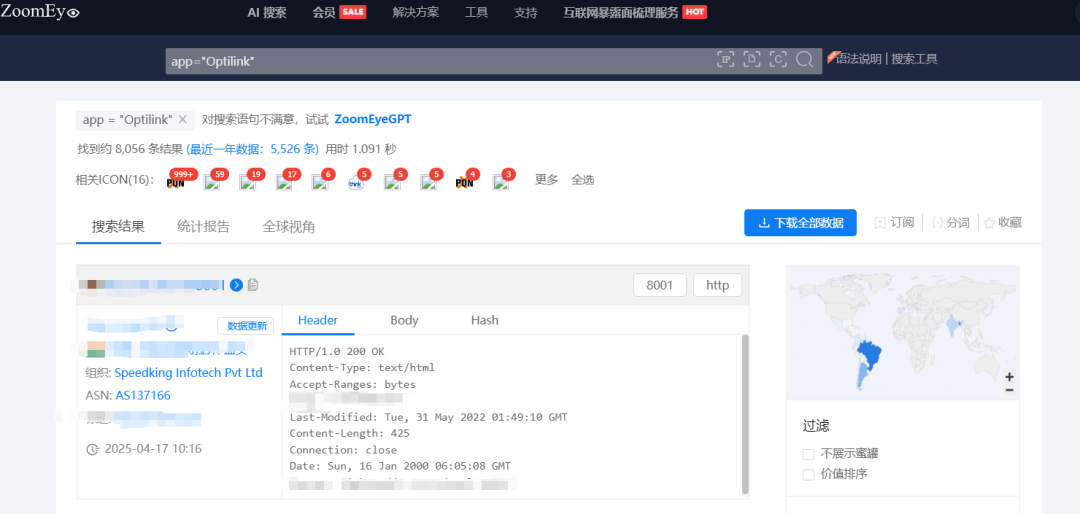Viewport: 1080px width, 514px height.
Task: Enable 价值排序 checkbox
Action: point(808,474)
